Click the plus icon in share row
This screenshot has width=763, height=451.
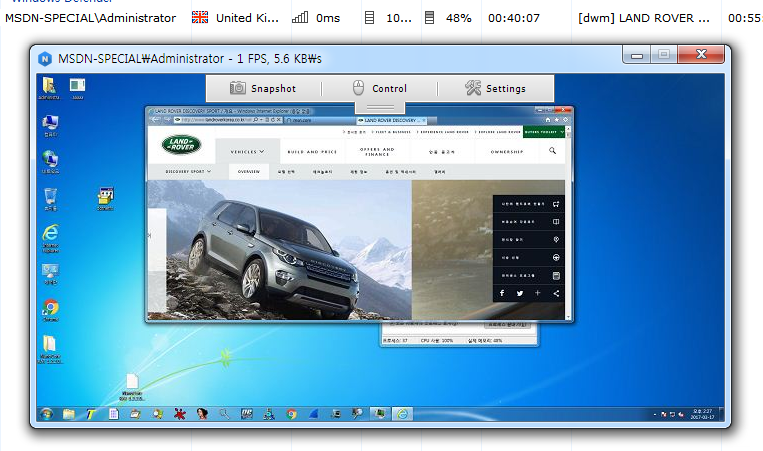538,293
